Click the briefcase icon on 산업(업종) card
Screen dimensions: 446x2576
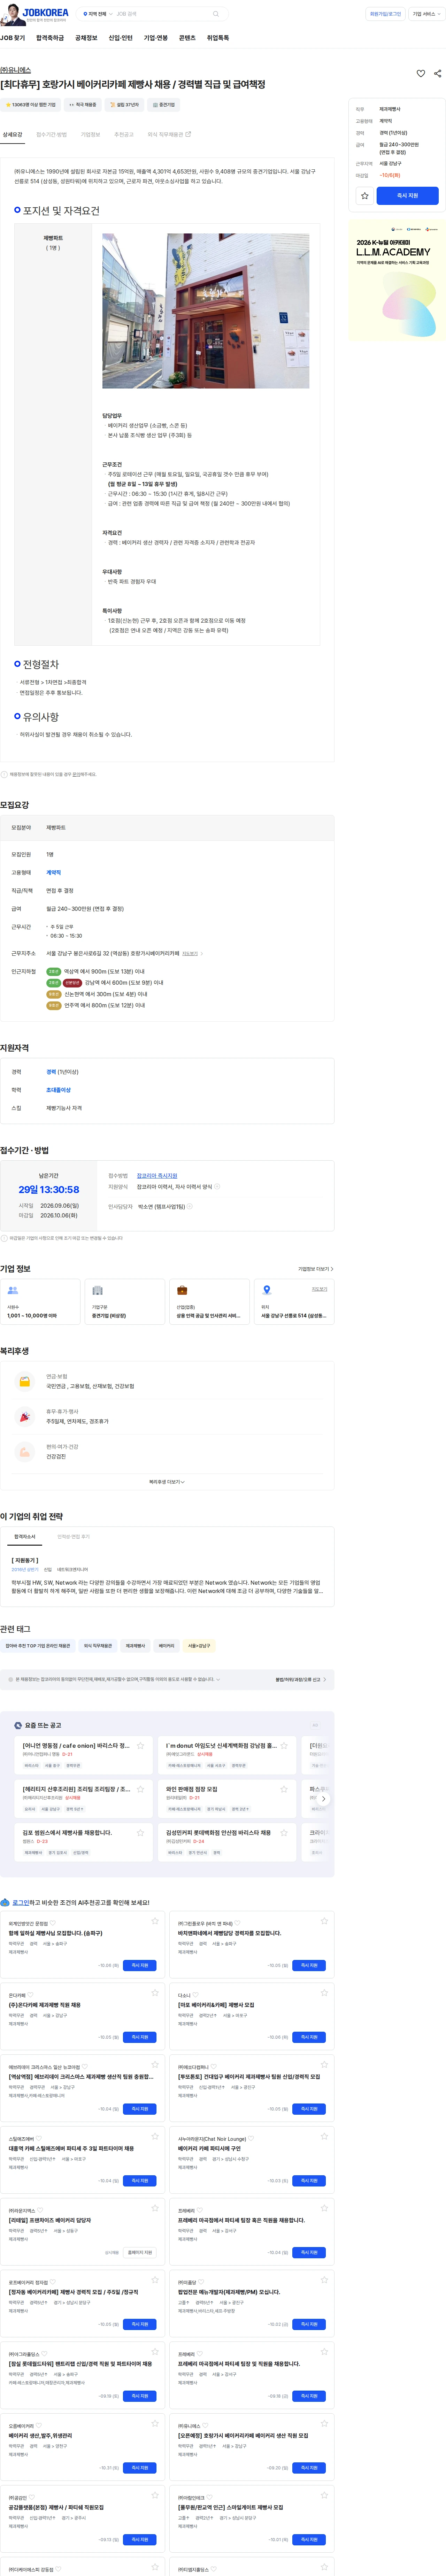tap(182, 1290)
